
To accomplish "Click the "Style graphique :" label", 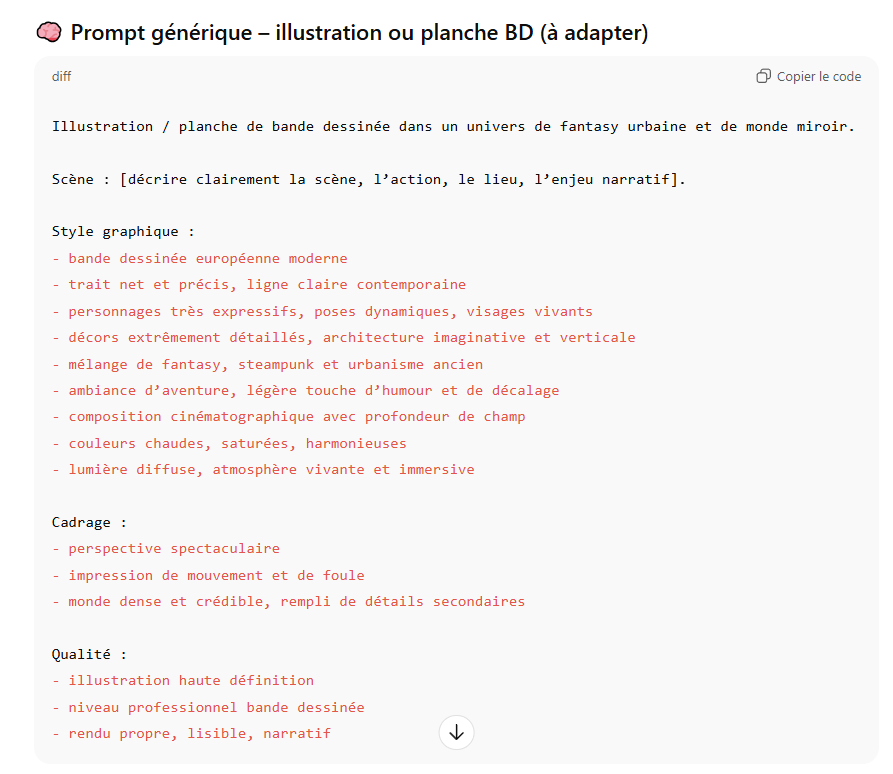I will pyautogui.click(x=123, y=232).
